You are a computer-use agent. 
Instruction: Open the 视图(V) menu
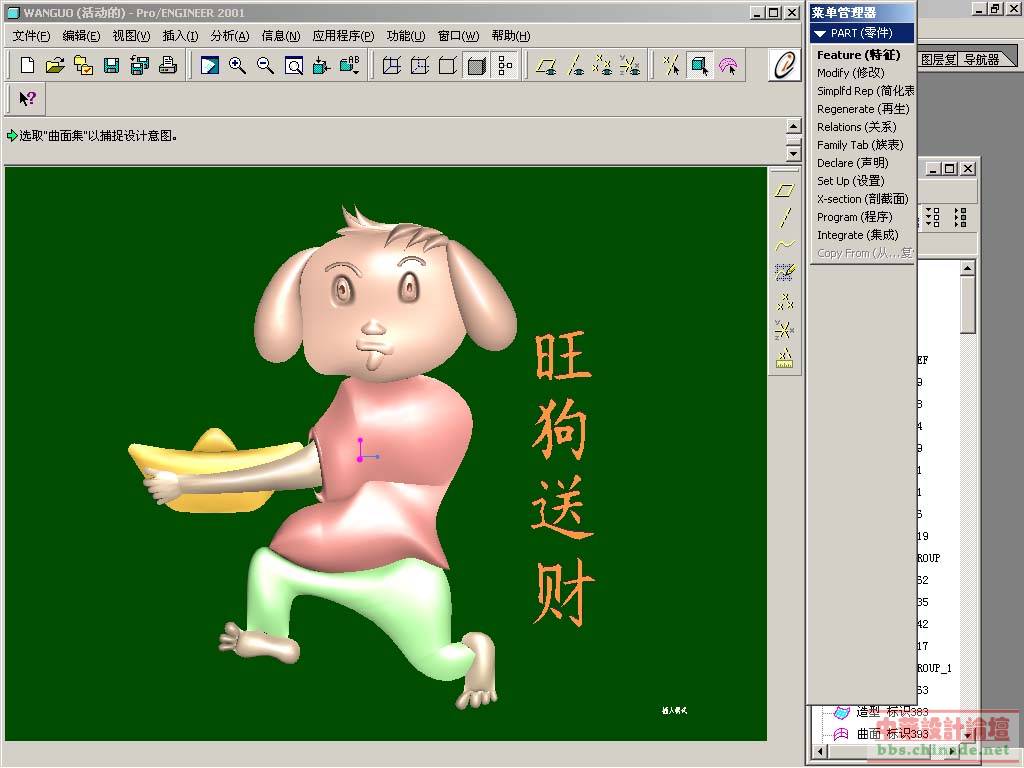pyautogui.click(x=131, y=36)
